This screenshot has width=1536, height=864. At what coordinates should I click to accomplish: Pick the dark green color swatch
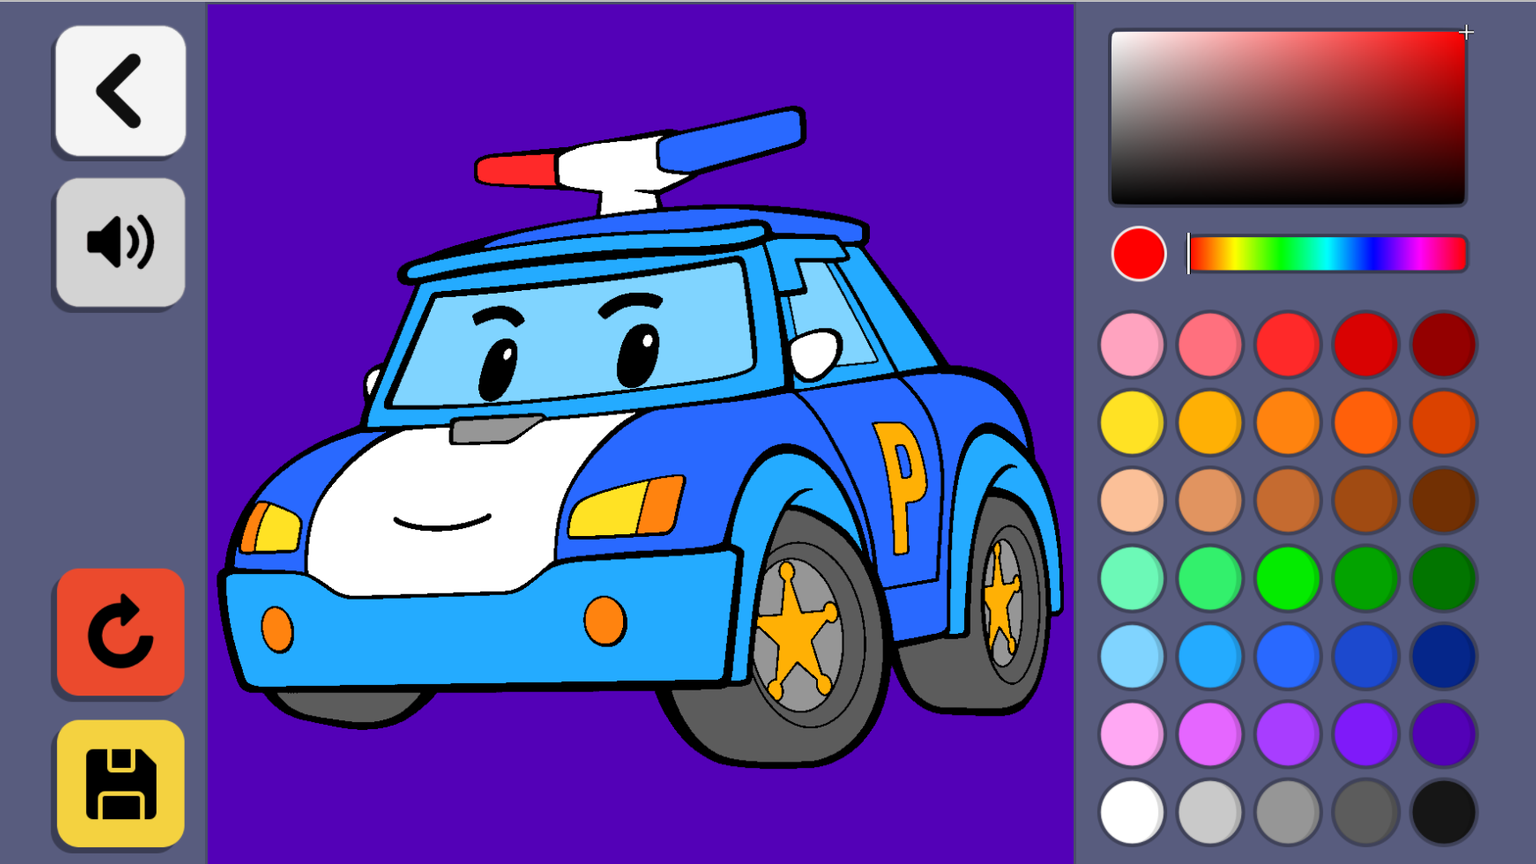coord(1443,578)
